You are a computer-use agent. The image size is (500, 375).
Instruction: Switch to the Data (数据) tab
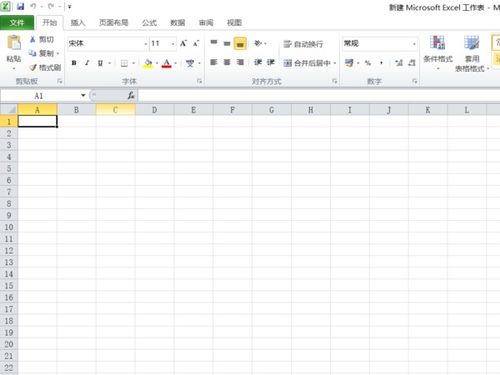[178, 23]
